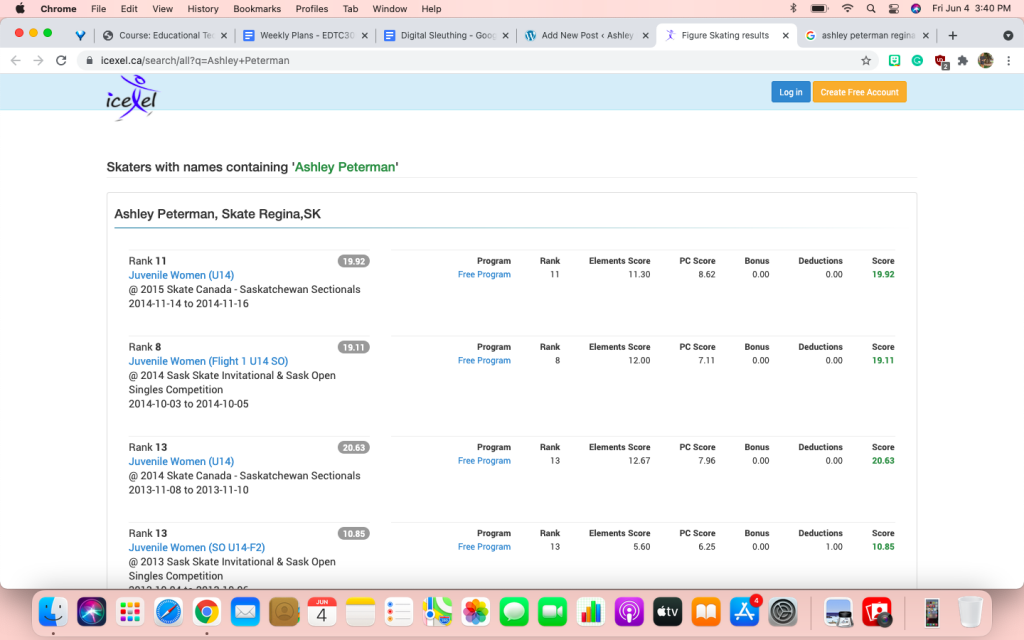
Task: Open the Mail app in the Dock
Action: pyautogui.click(x=246, y=612)
